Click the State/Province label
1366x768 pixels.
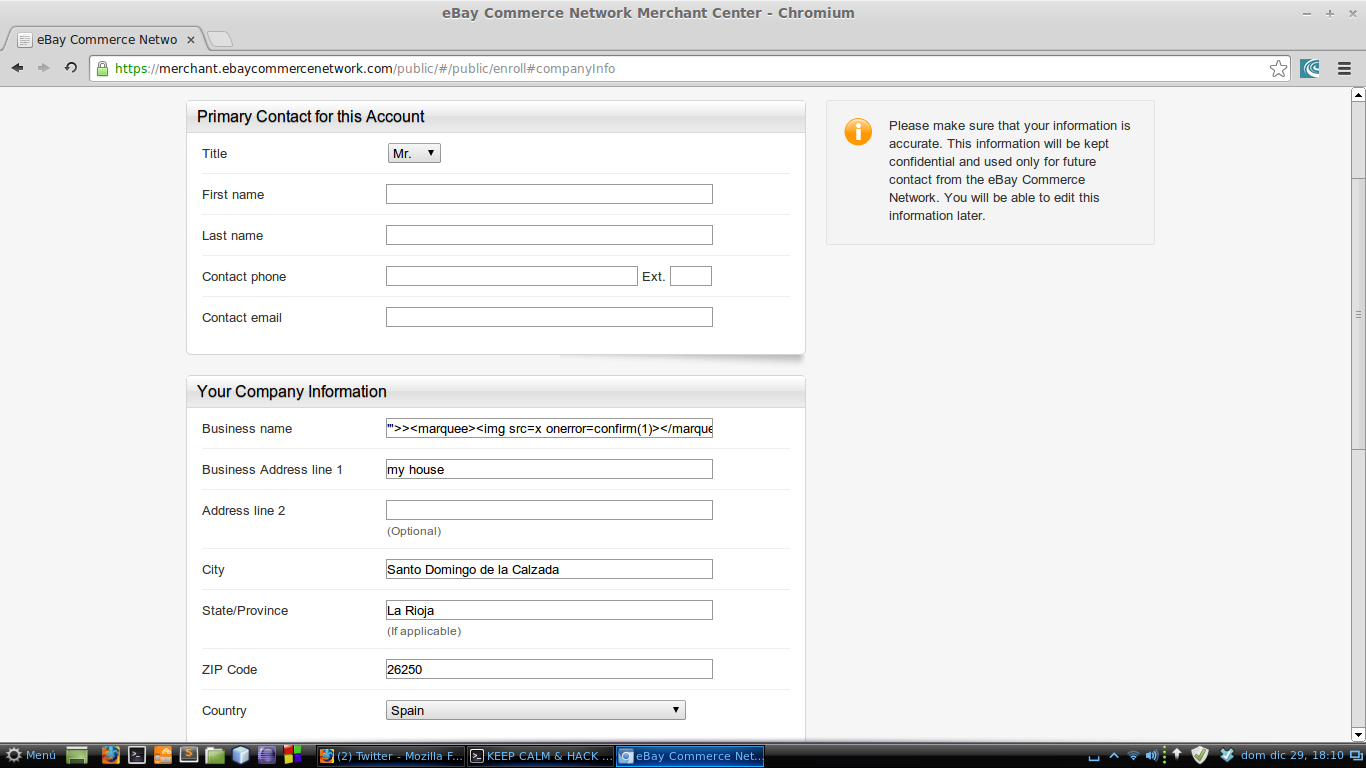[x=245, y=611]
